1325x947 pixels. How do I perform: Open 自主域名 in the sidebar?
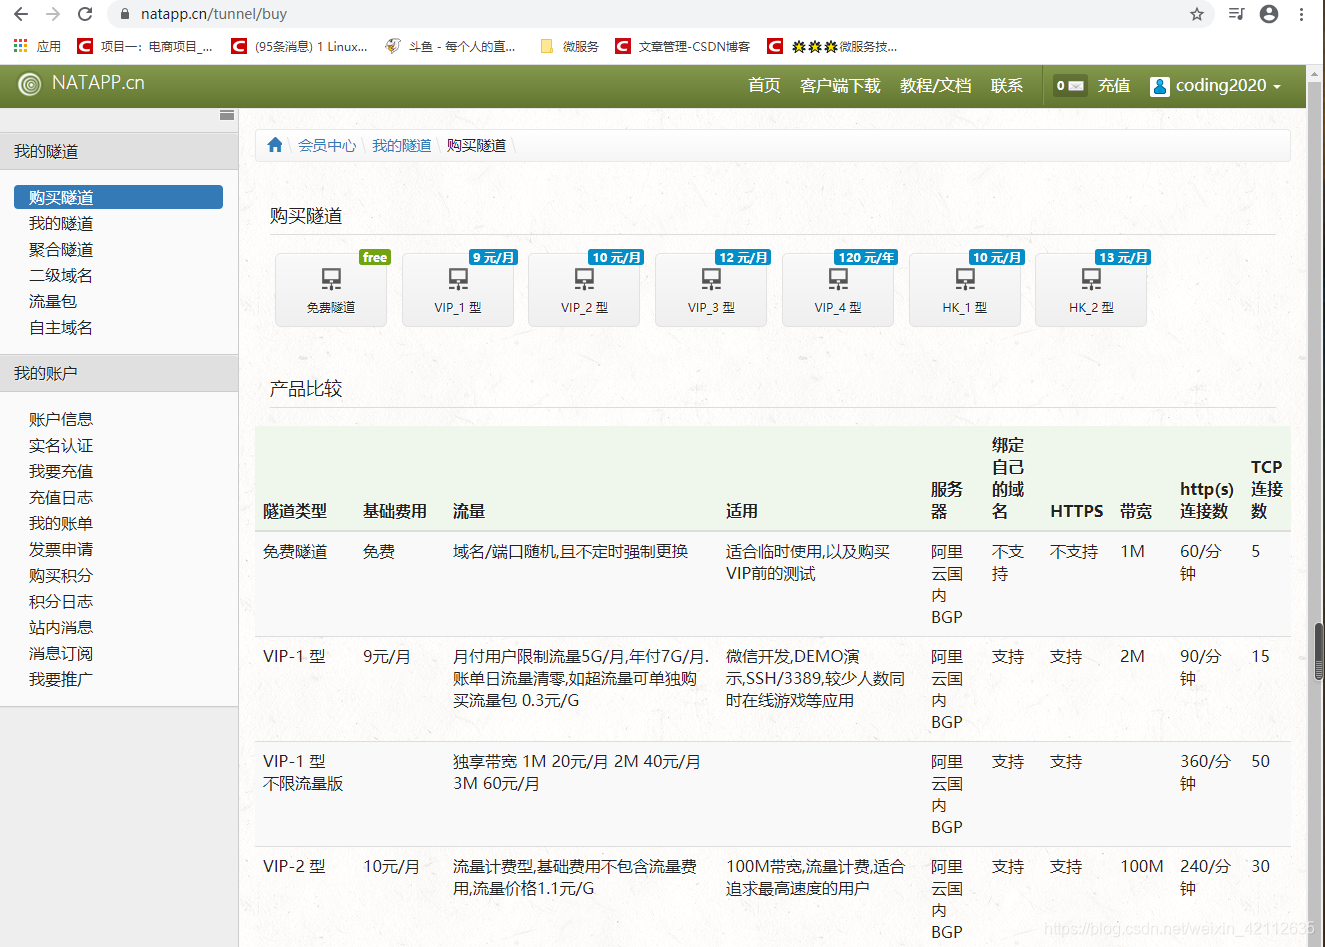61,327
